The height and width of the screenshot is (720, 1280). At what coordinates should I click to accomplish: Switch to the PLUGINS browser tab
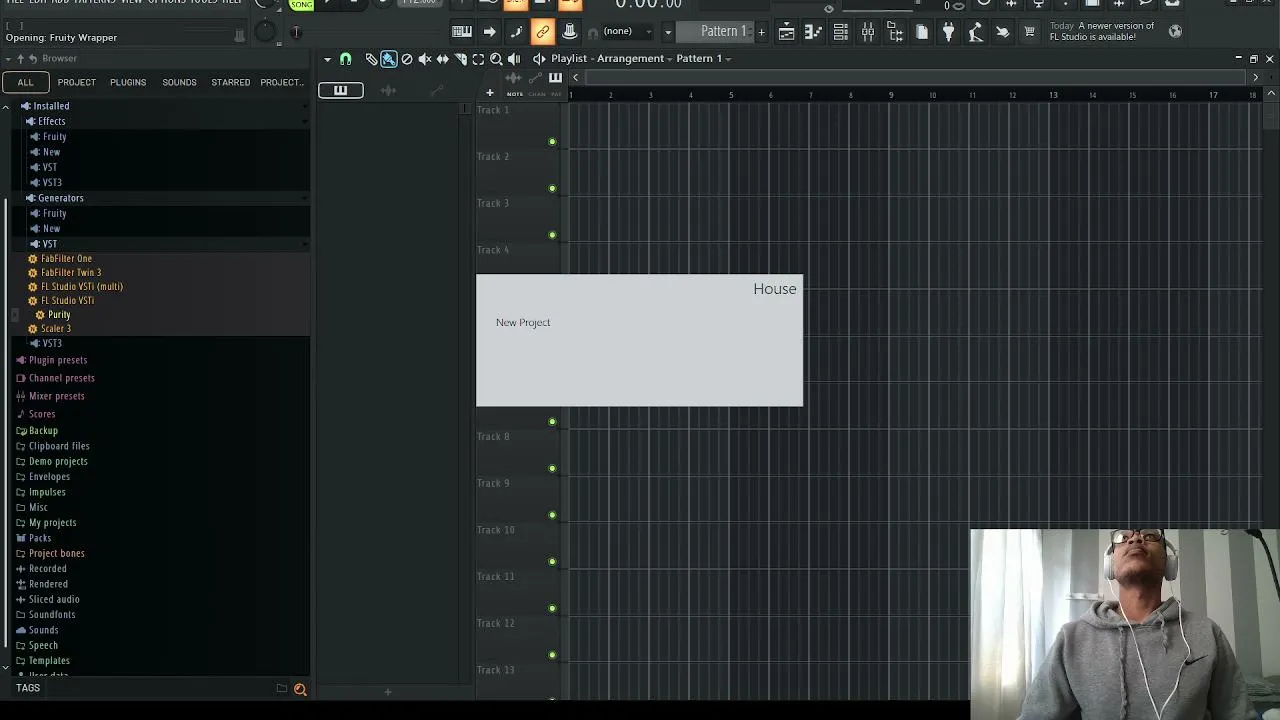click(x=128, y=82)
